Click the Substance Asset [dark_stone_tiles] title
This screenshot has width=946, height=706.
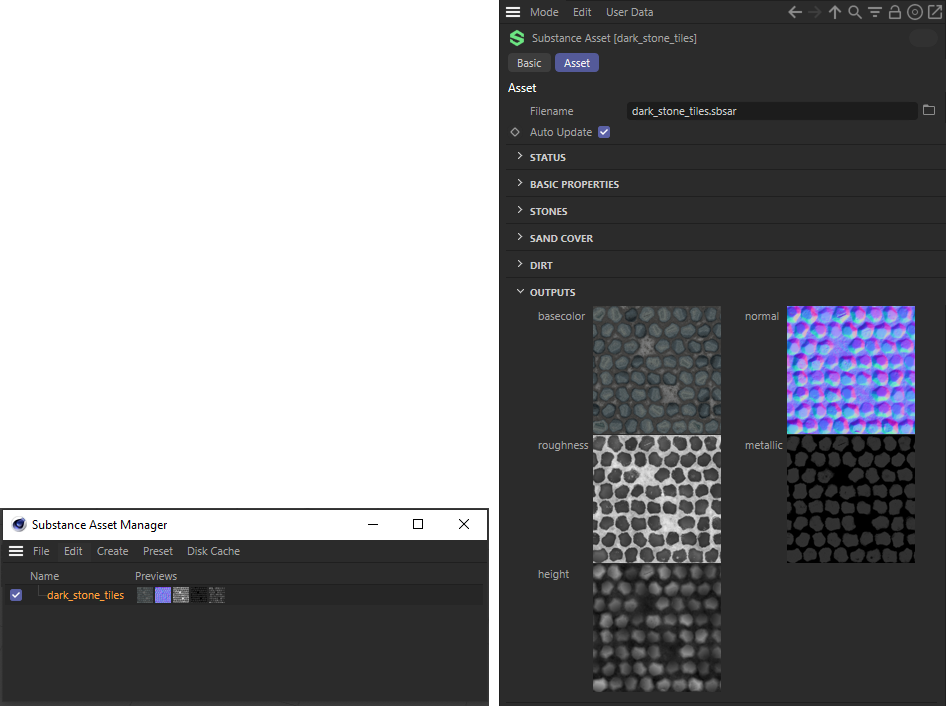pyautogui.click(x=614, y=38)
